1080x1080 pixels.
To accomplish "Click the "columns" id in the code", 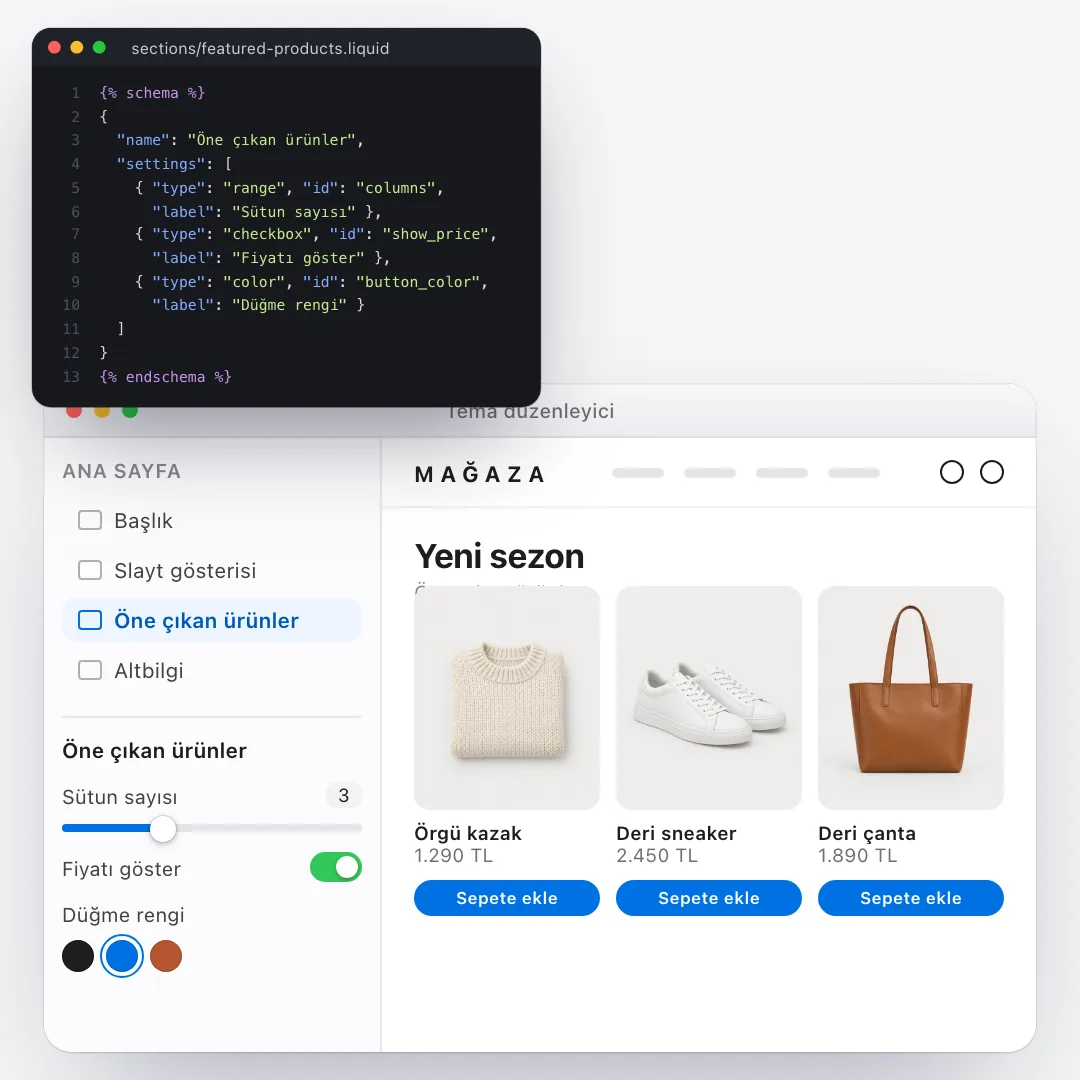I will pos(395,188).
